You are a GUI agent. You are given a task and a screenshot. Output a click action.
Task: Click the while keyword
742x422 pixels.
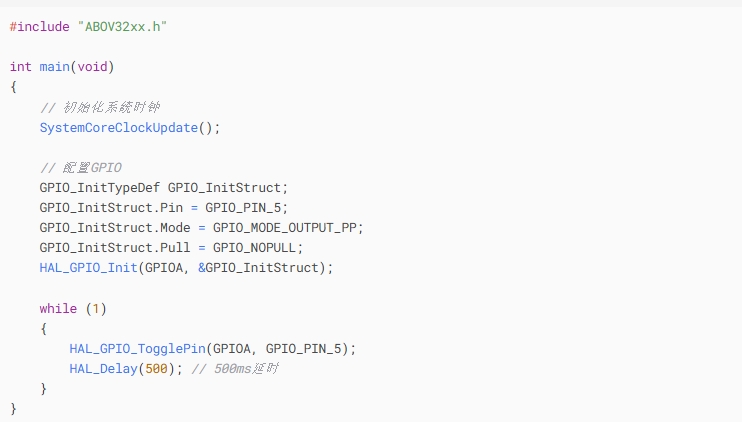[58, 308]
